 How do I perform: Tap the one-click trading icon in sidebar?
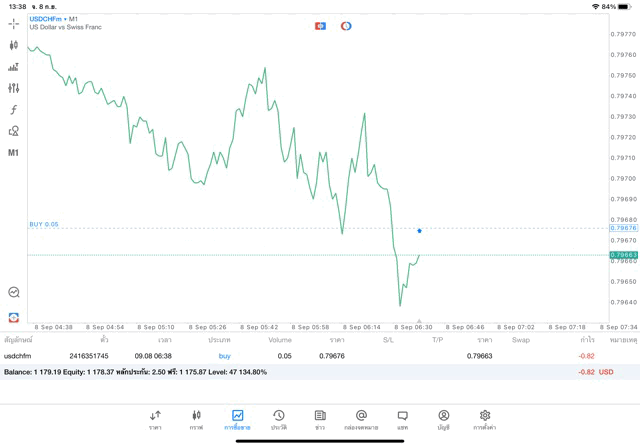coord(13,317)
